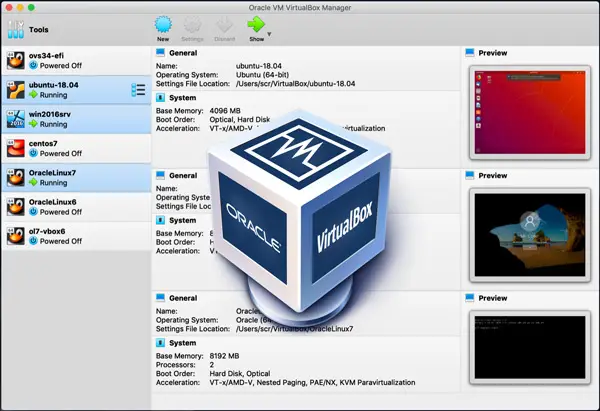
Task: Click the Powered Off status icon of centos7
Action: (x=34, y=153)
